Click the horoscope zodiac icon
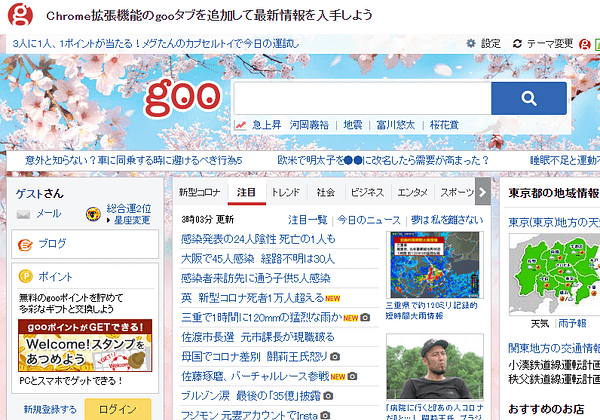The image size is (600, 420). click(x=92, y=213)
